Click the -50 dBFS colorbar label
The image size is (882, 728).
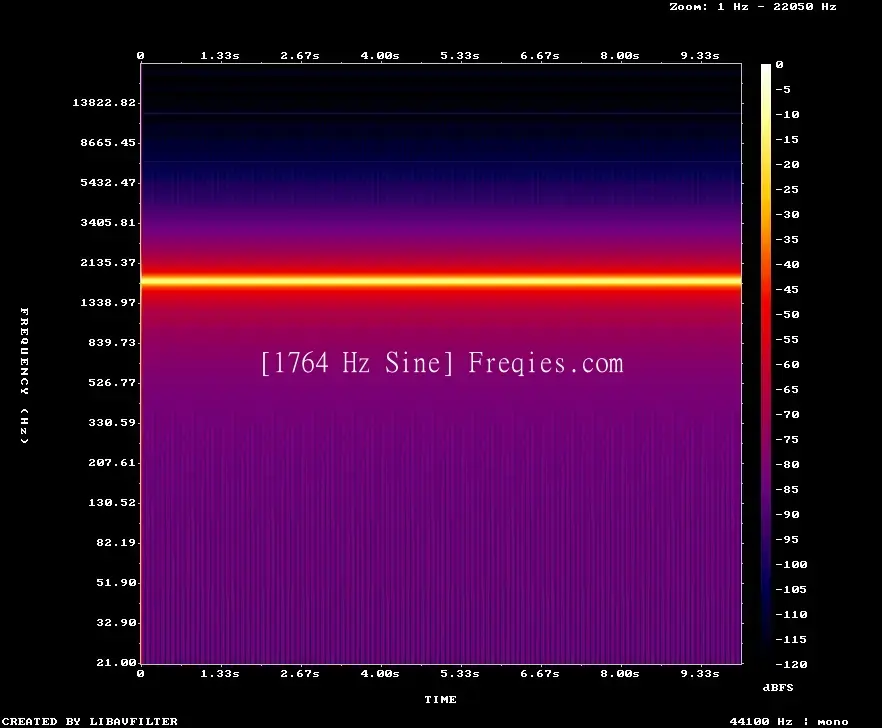coord(787,314)
